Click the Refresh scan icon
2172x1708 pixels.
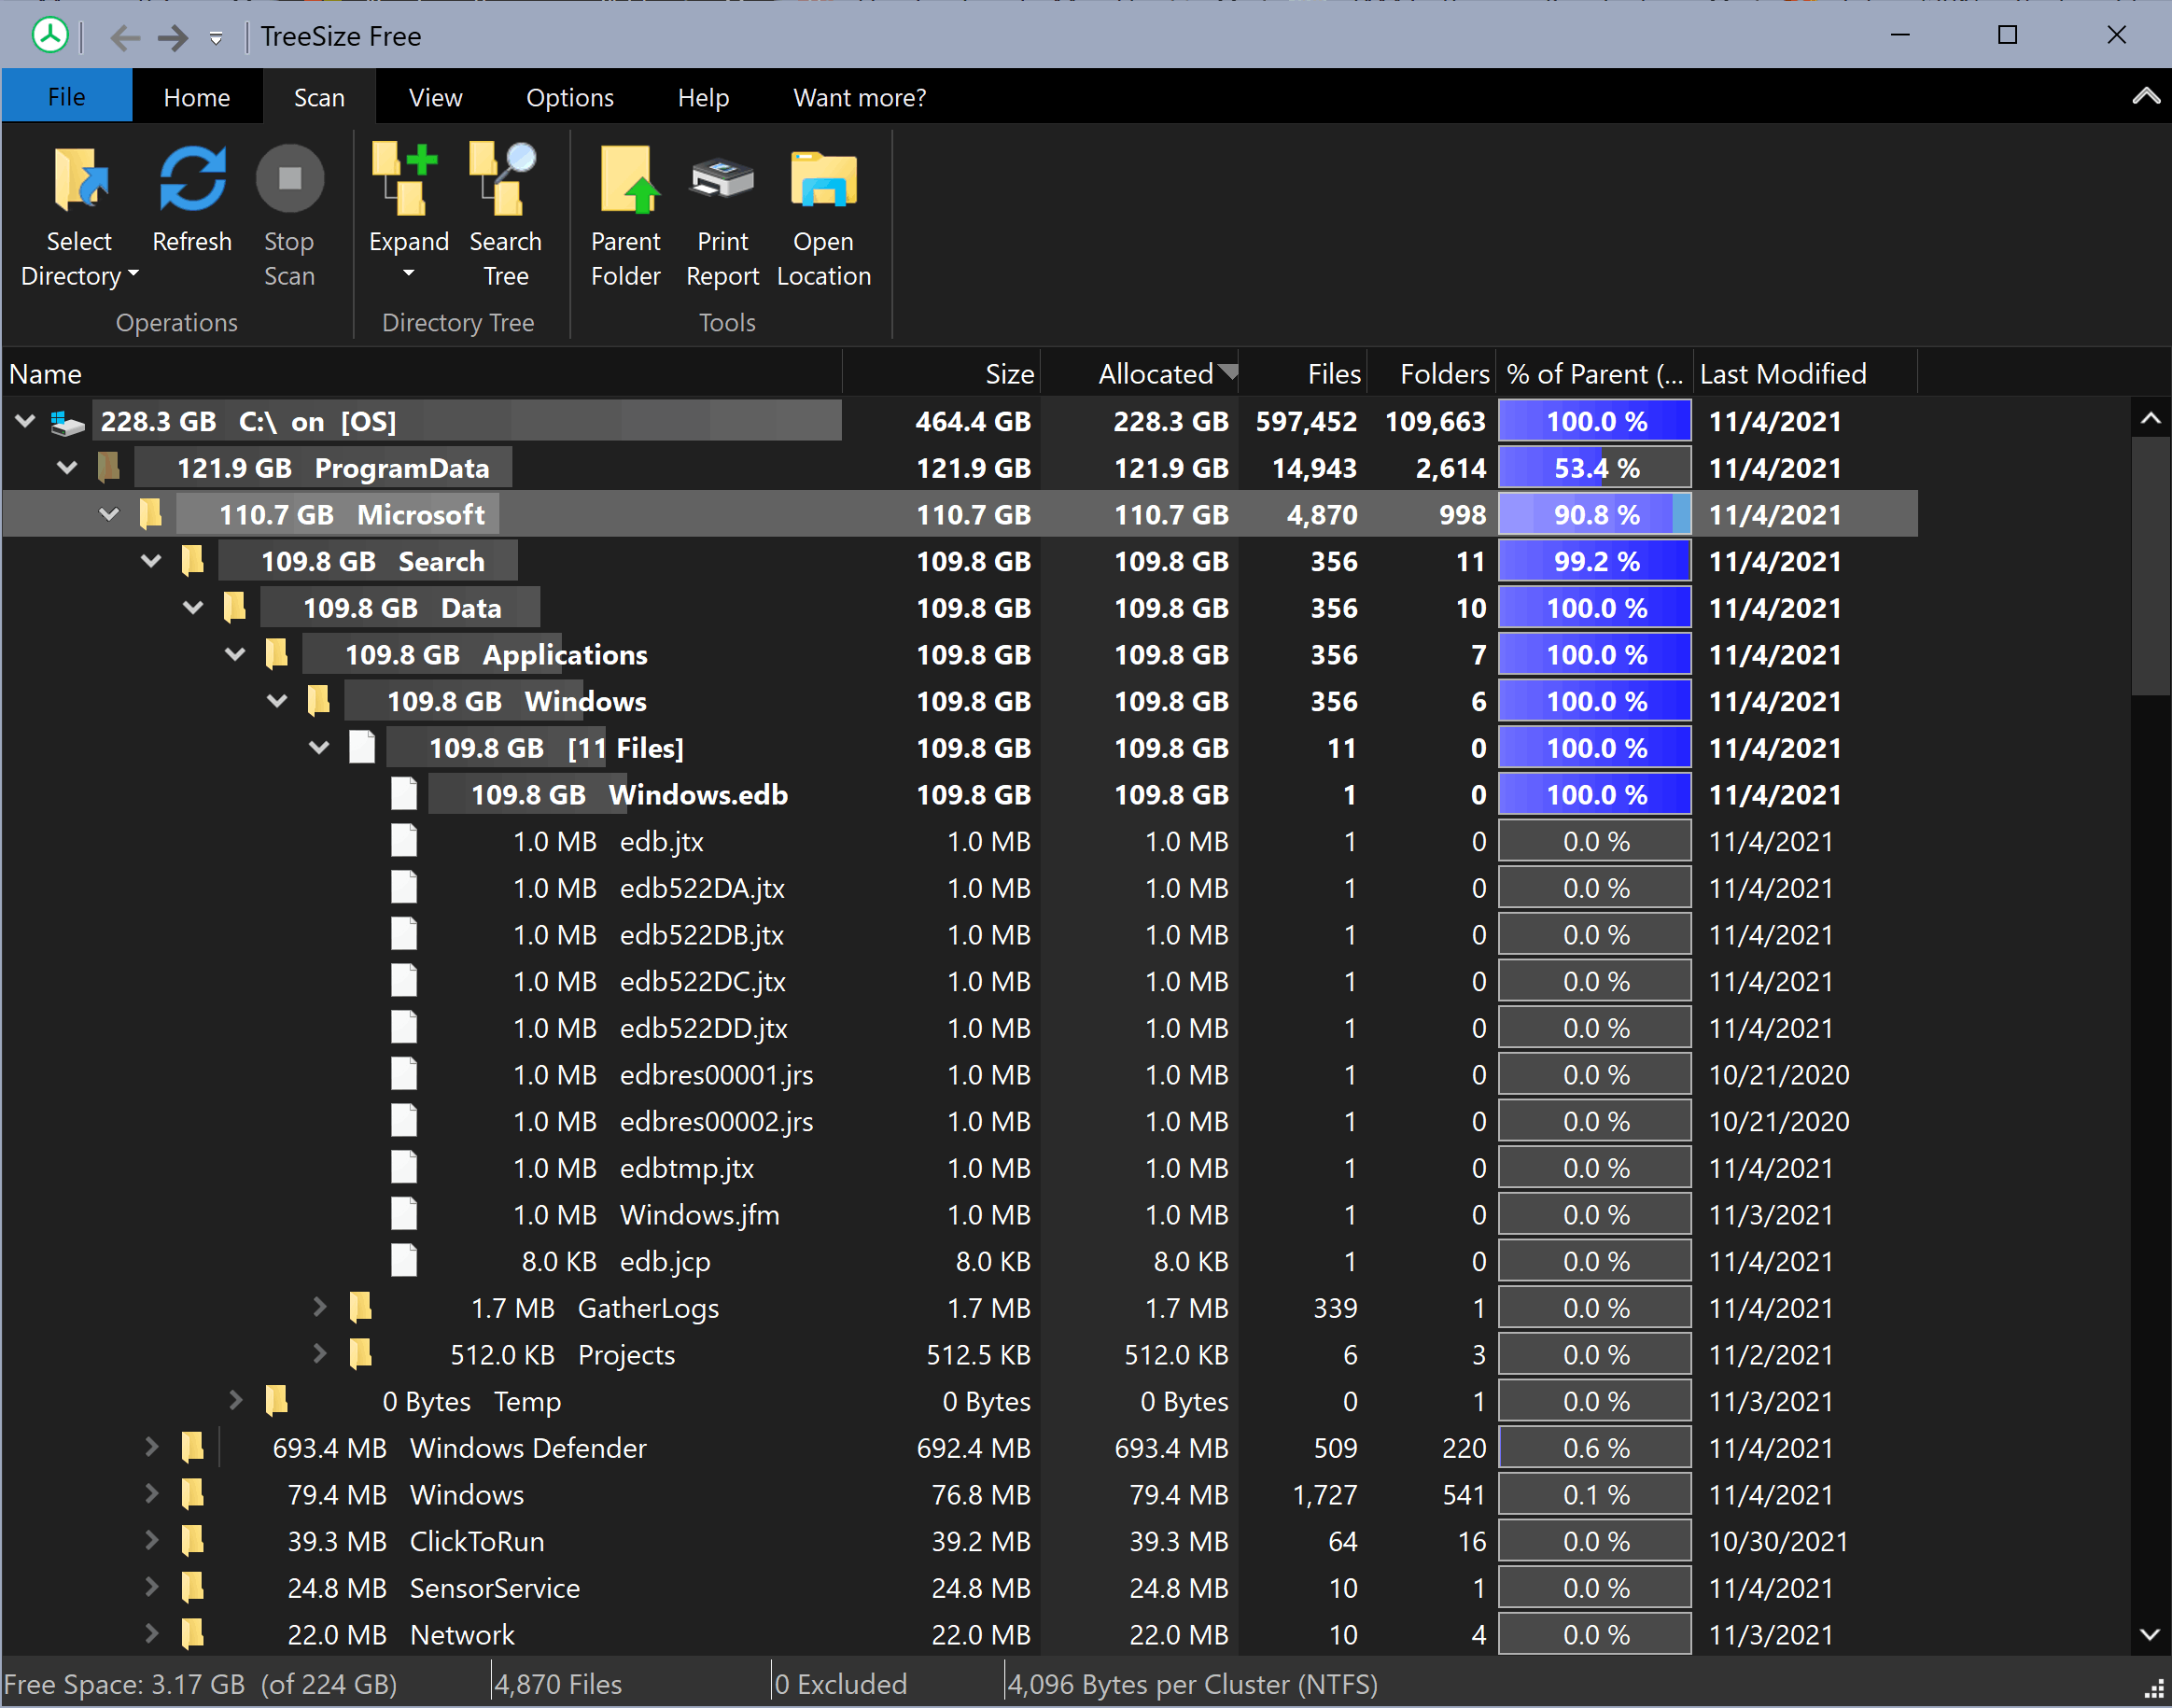pos(192,180)
